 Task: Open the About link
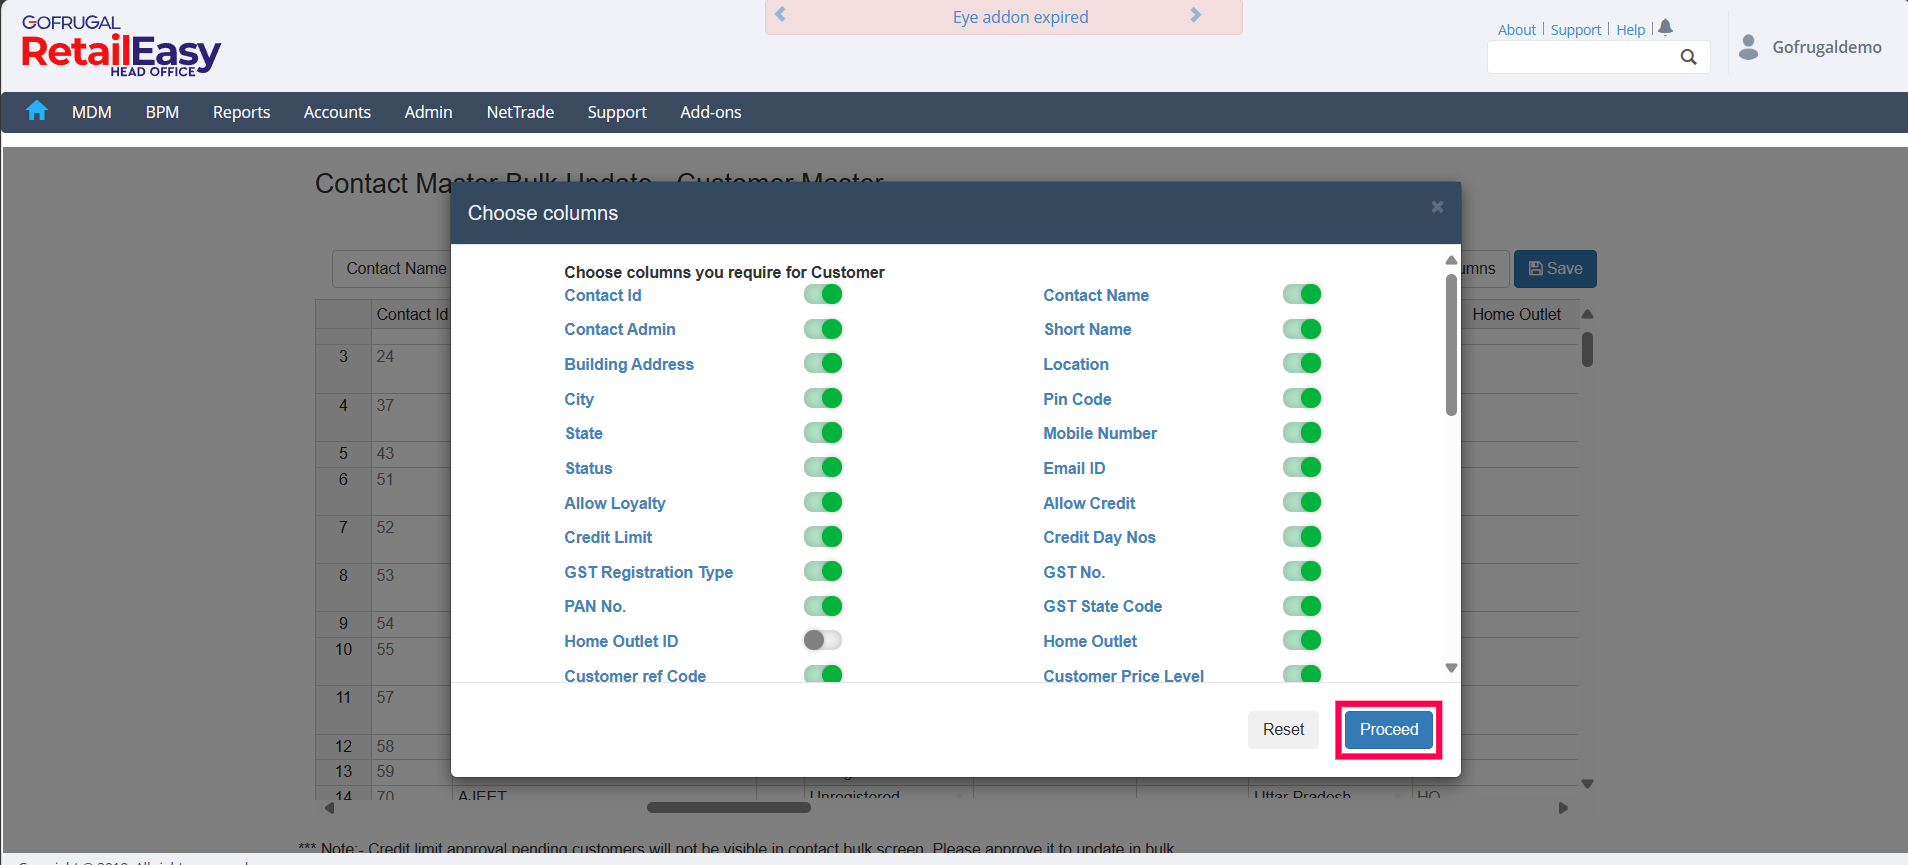coord(1517,30)
